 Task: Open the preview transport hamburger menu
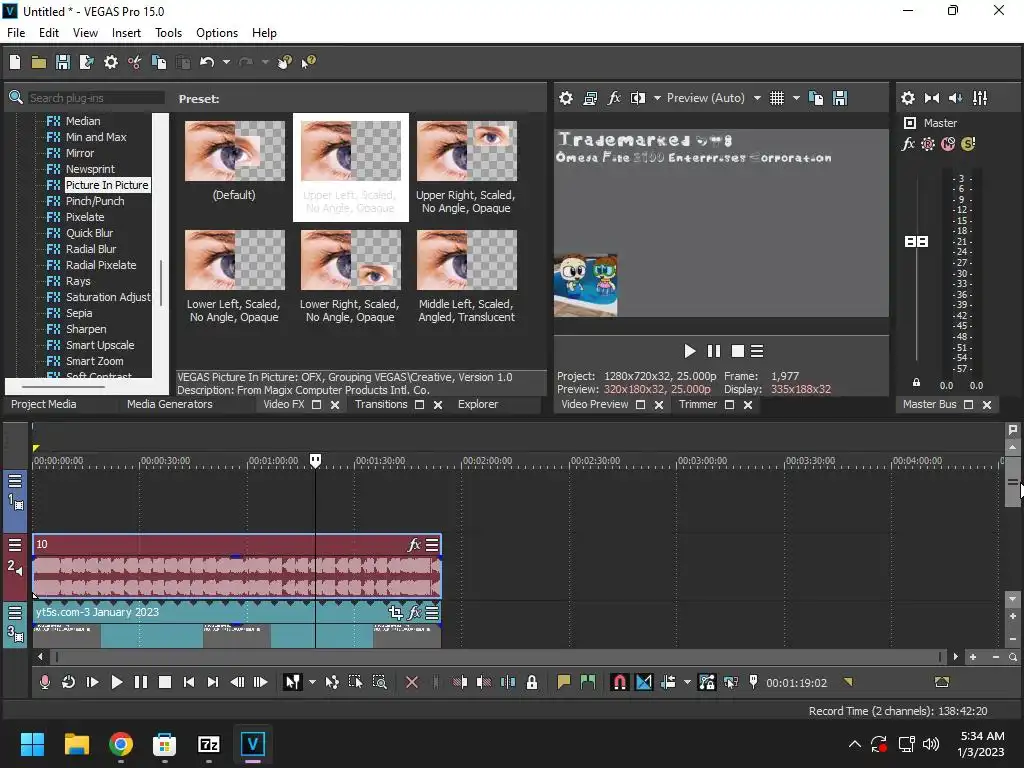click(x=757, y=351)
